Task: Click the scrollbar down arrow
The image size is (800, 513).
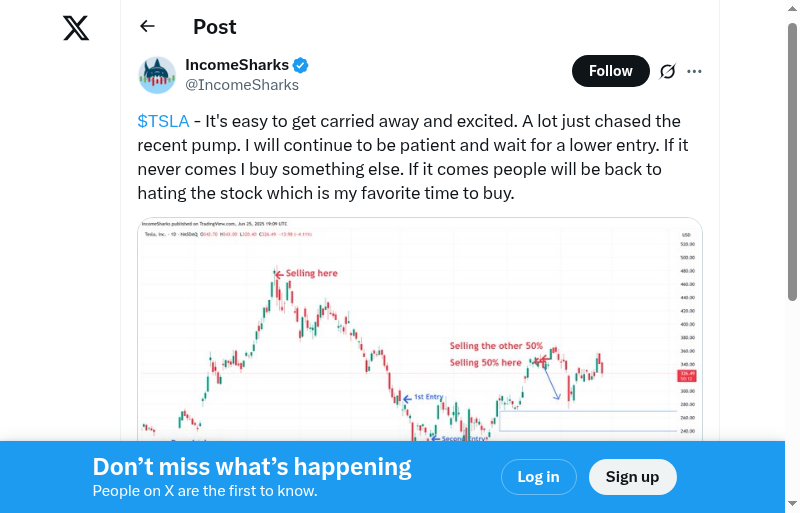Action: (x=792, y=503)
